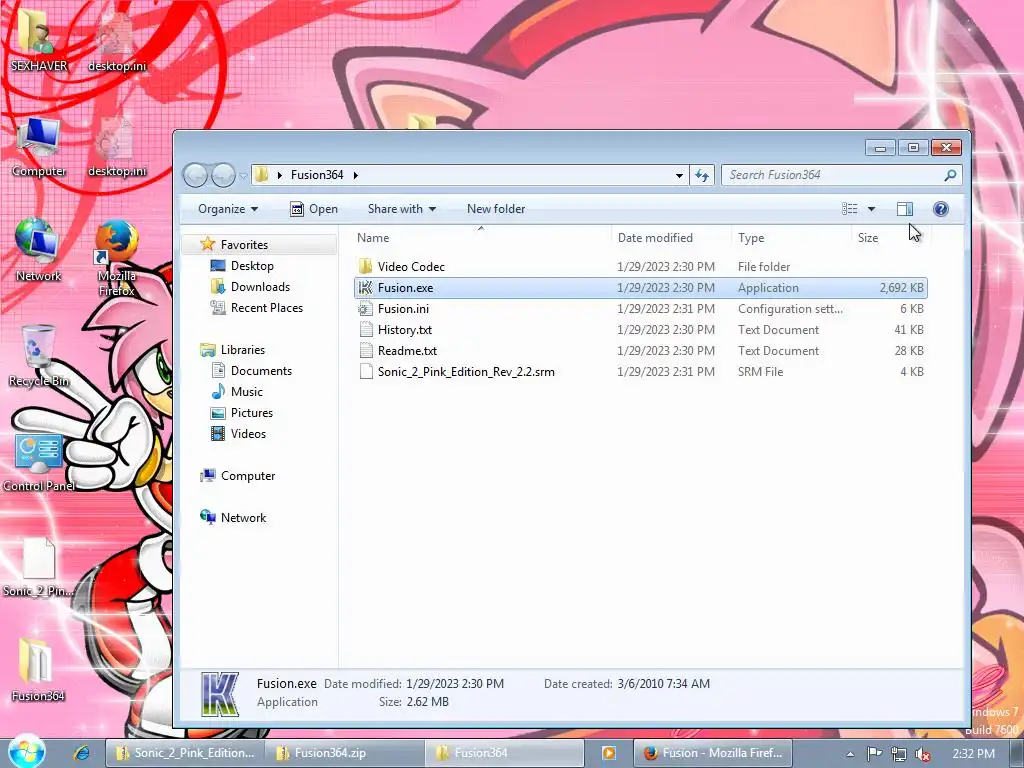
Task: Expand the breadcrumb arrow after Fusion364
Action: 356,175
